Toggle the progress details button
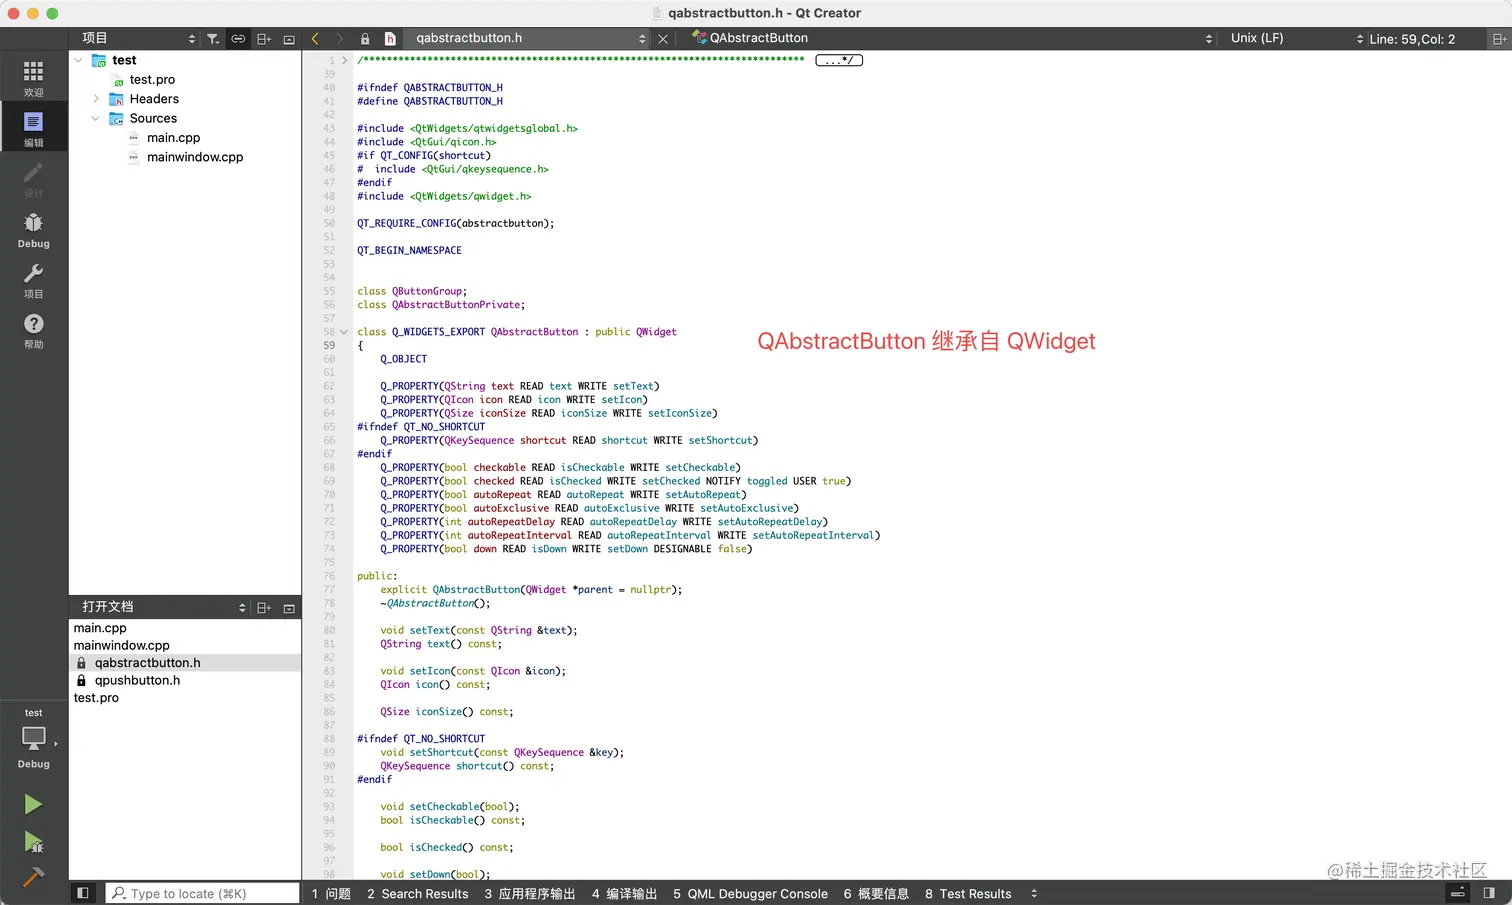Image resolution: width=1512 pixels, height=905 pixels. coord(1458,893)
